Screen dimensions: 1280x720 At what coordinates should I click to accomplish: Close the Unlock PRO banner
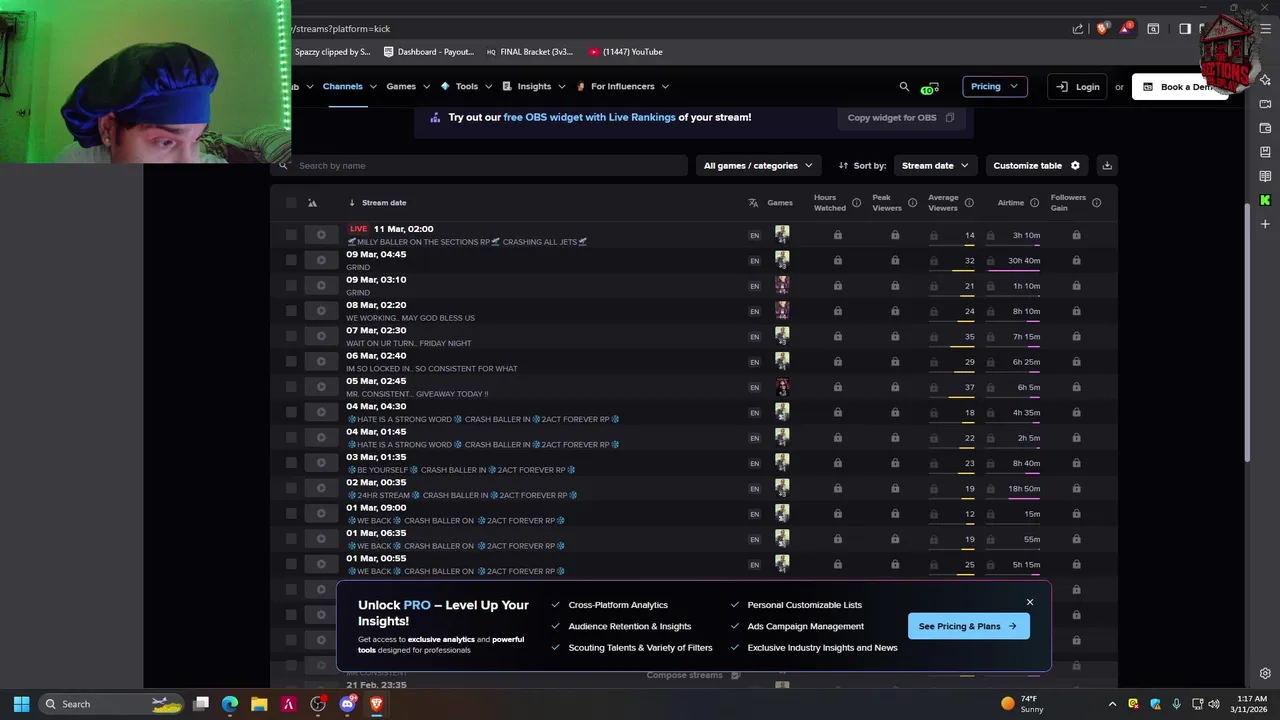tap(1029, 602)
